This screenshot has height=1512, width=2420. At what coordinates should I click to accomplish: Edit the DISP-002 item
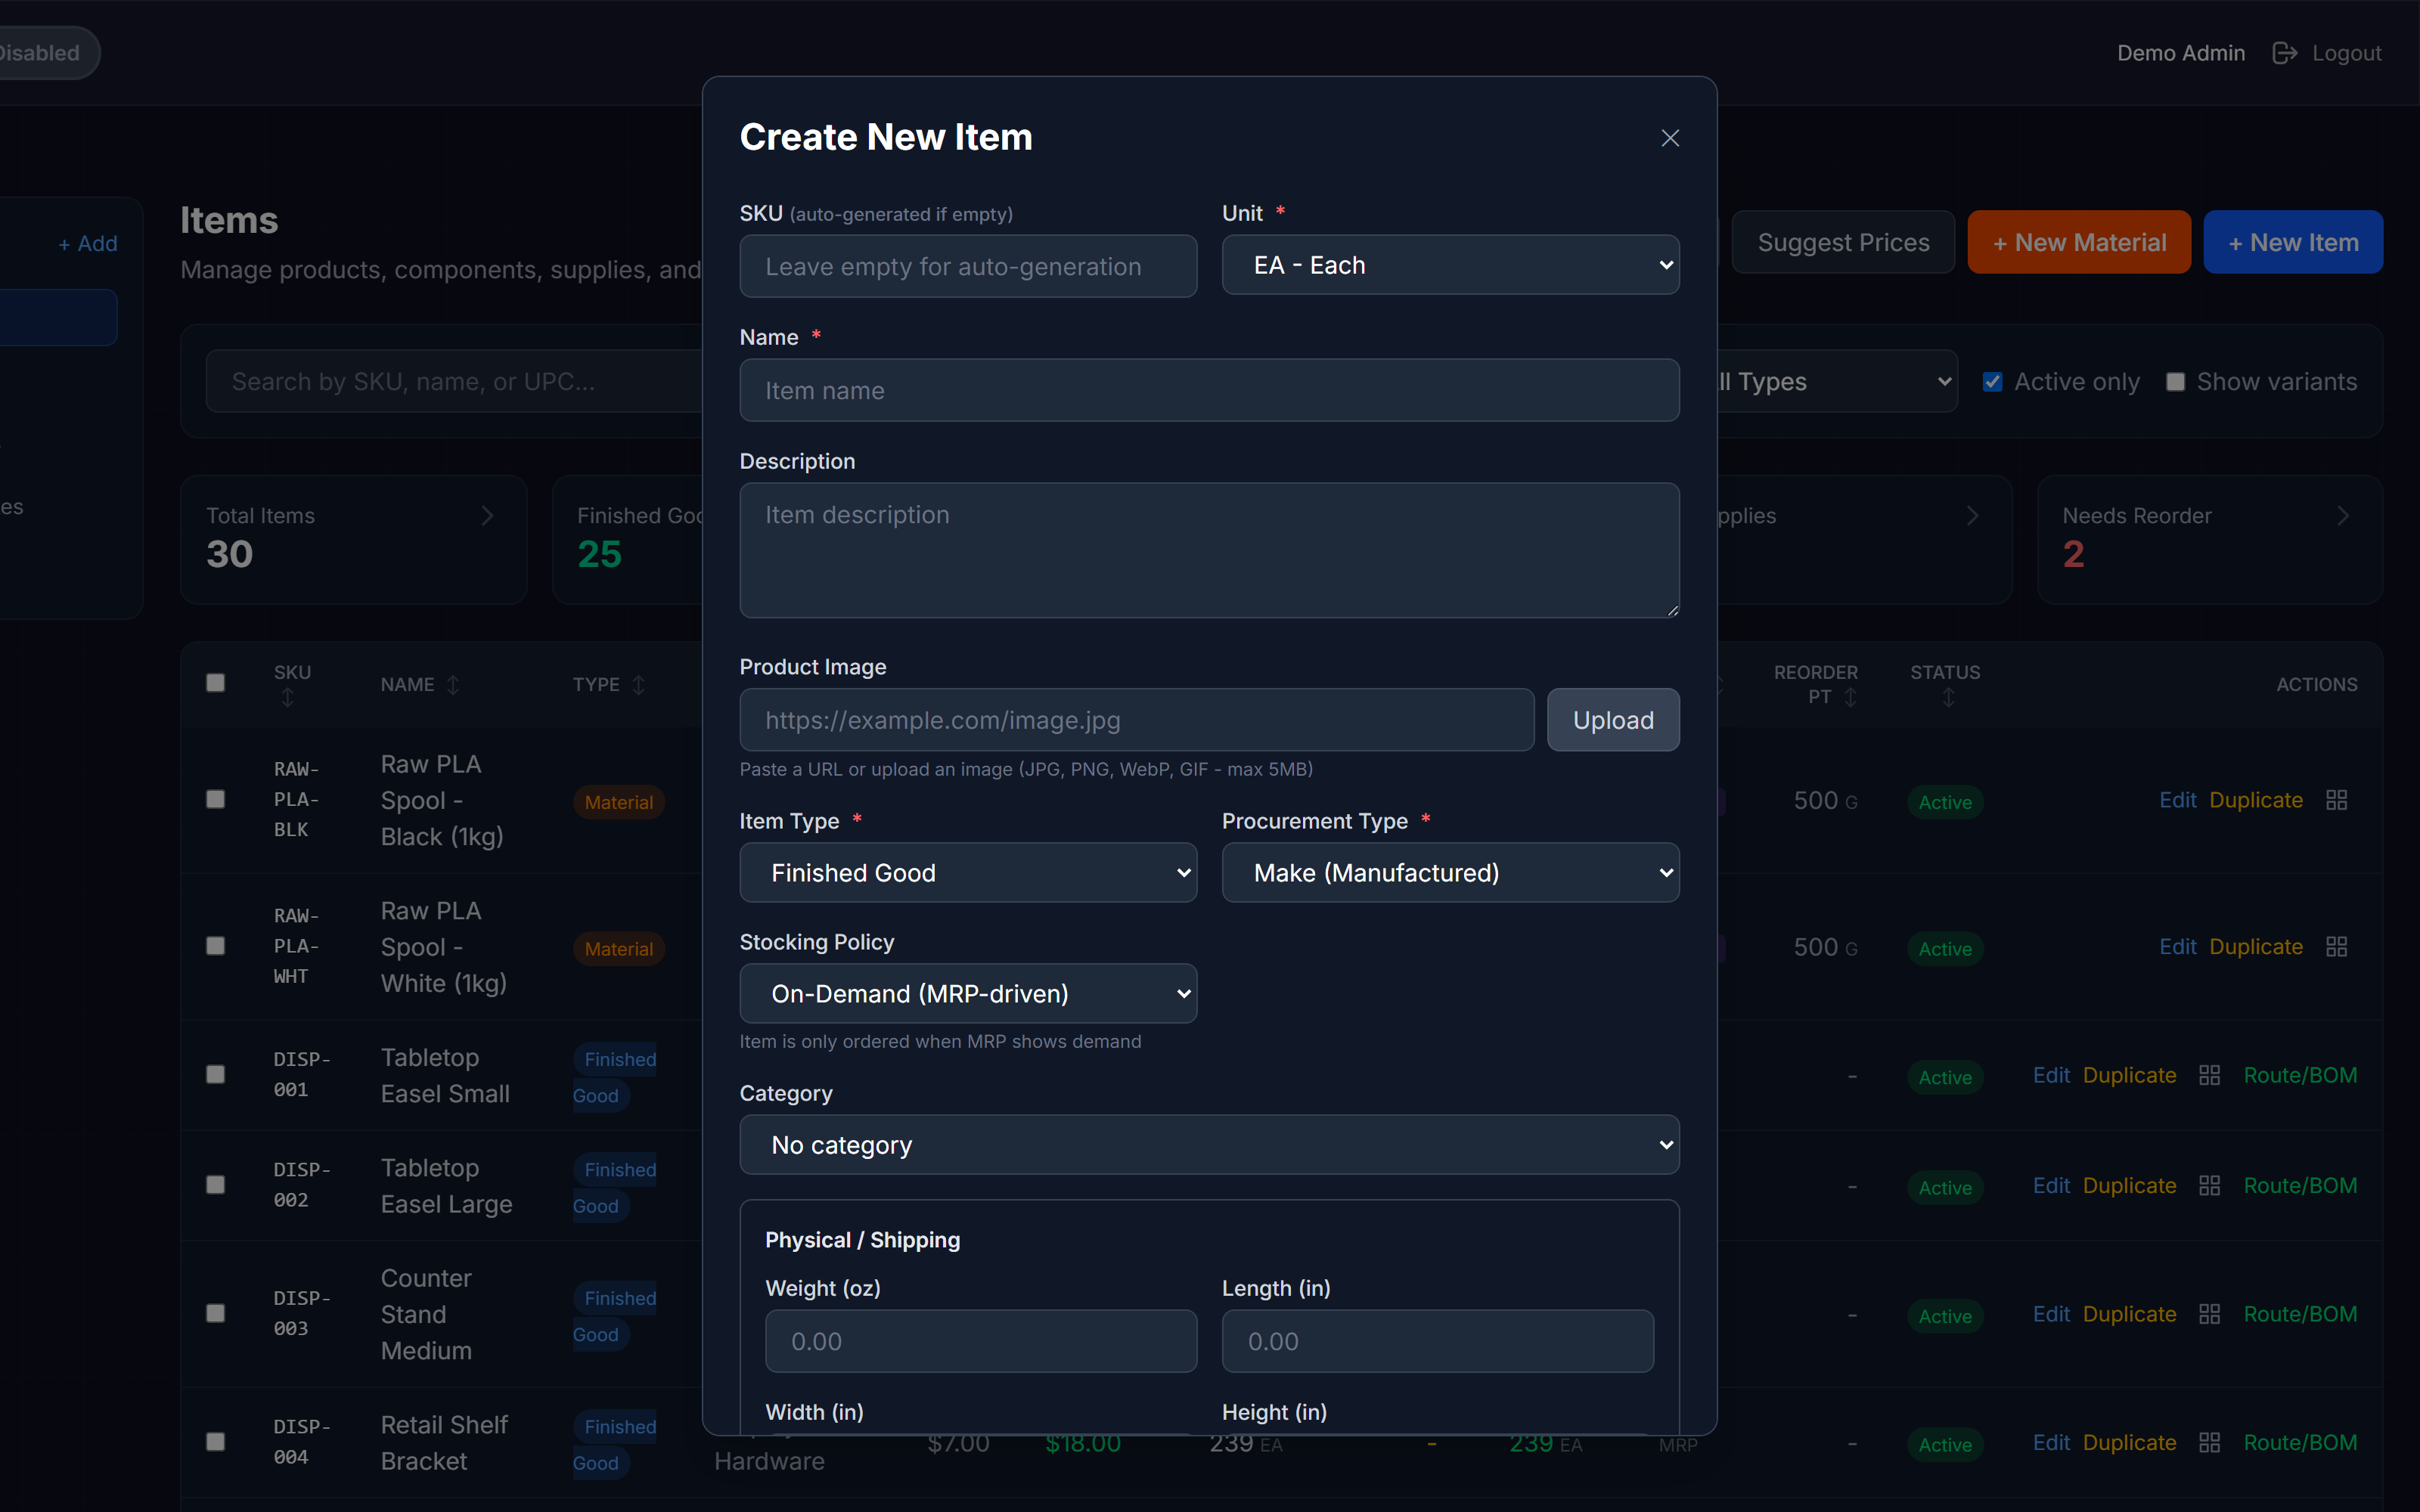2051,1185
